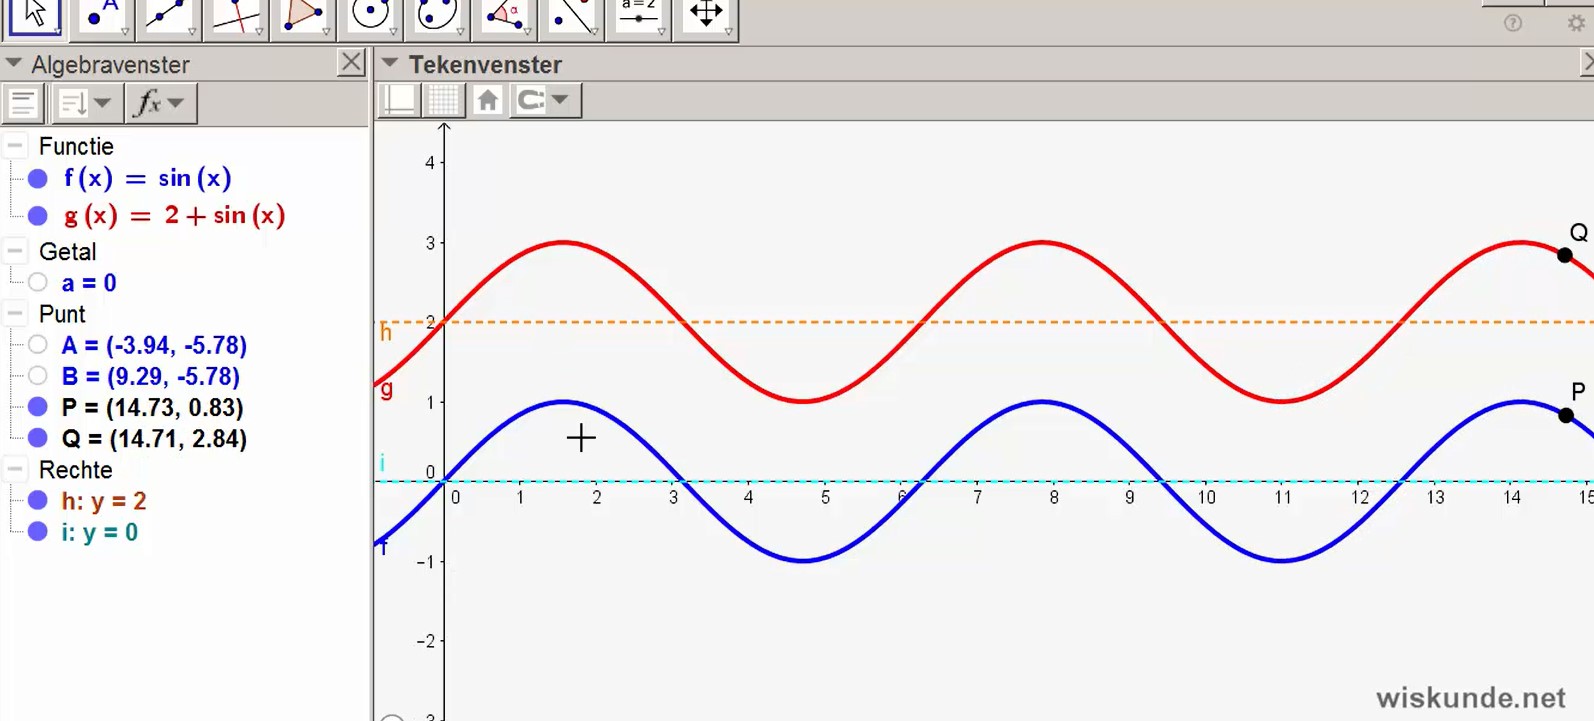Toggle auxiliary objects in Algebravenster style bar
This screenshot has width=1594, height=721.
[x=23, y=103]
